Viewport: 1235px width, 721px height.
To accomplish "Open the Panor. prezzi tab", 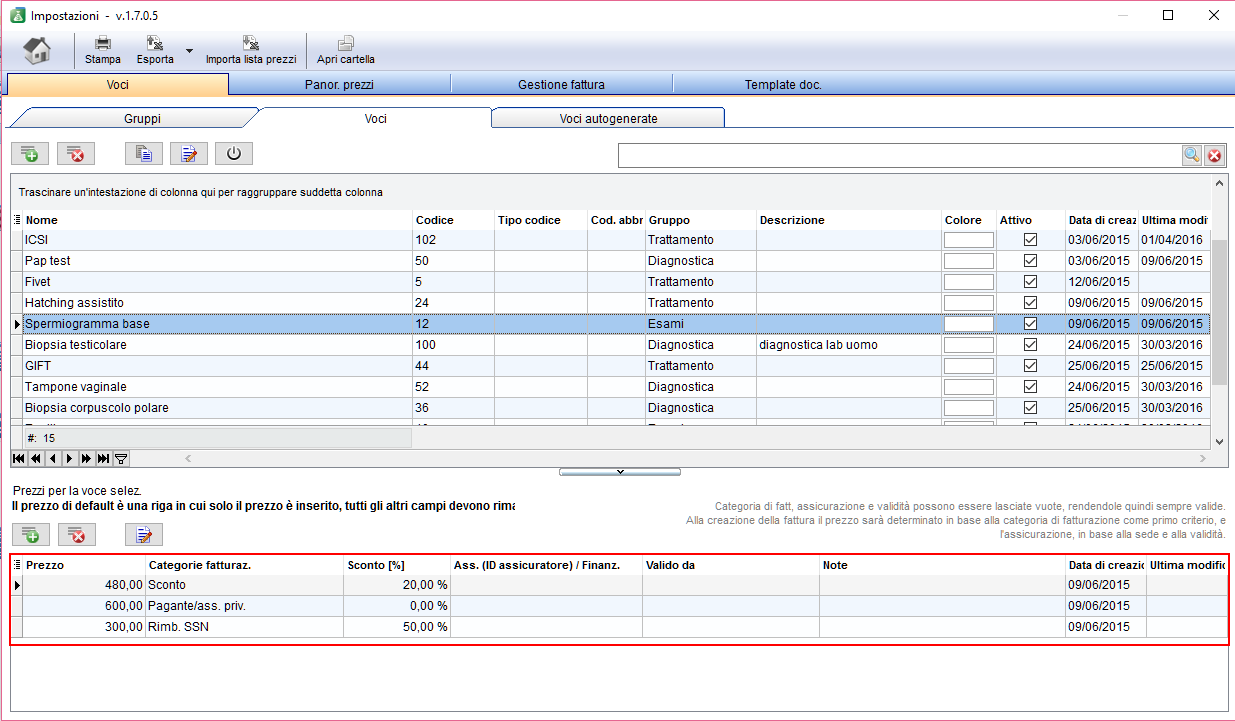I will (x=339, y=85).
